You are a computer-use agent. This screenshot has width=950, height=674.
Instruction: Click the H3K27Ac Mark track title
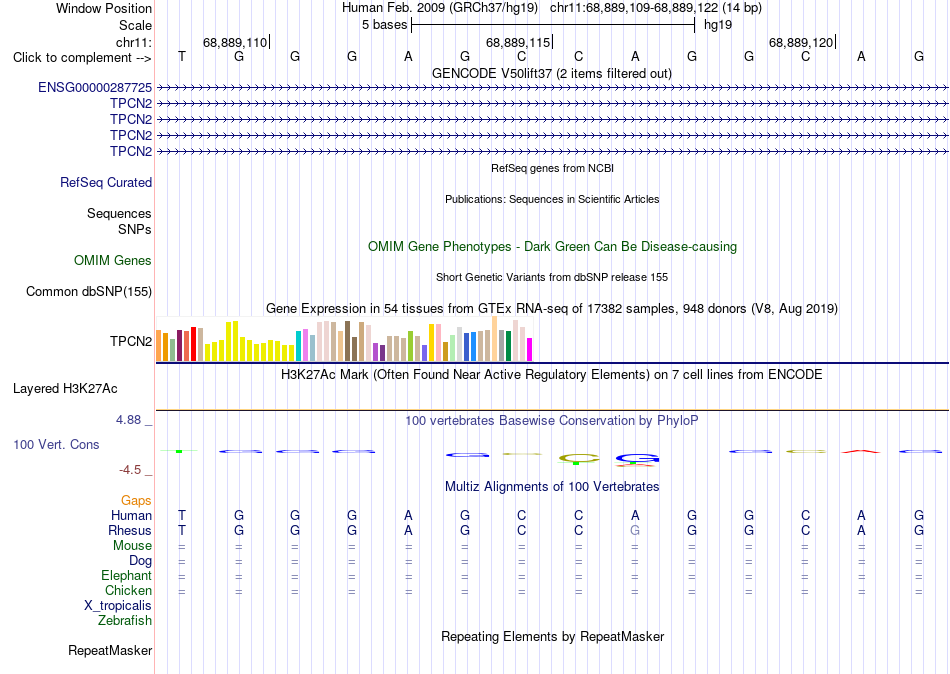point(552,375)
